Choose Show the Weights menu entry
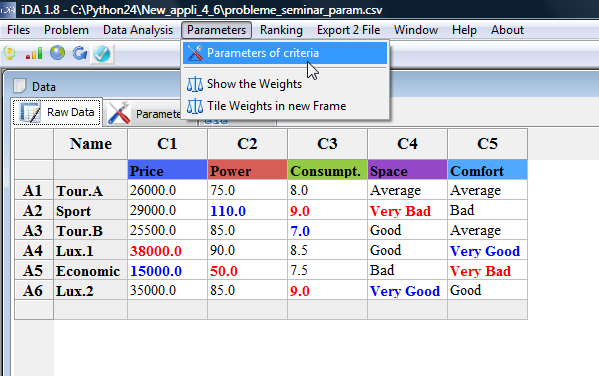This screenshot has width=599, height=376. 285,84
